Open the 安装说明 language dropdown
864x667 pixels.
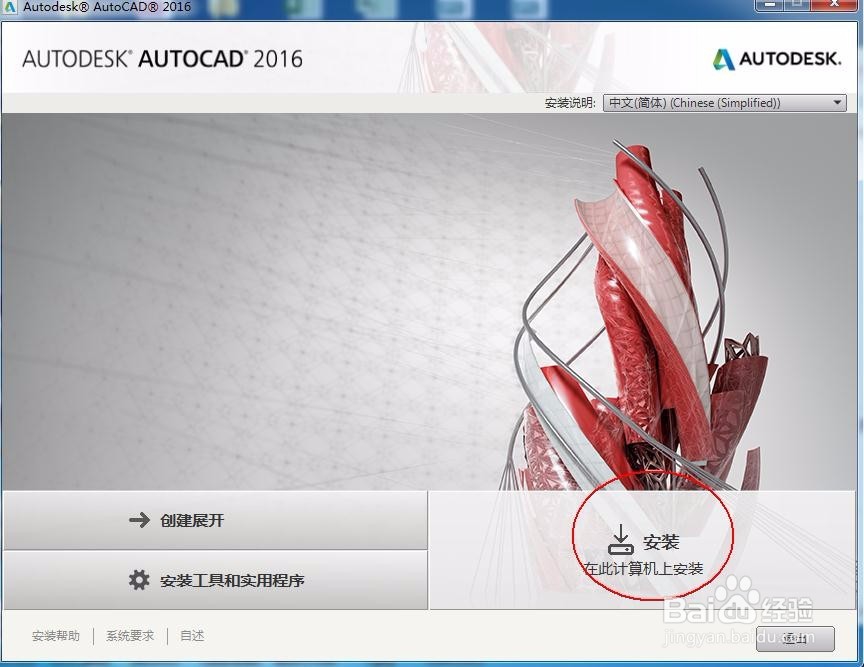coord(725,103)
